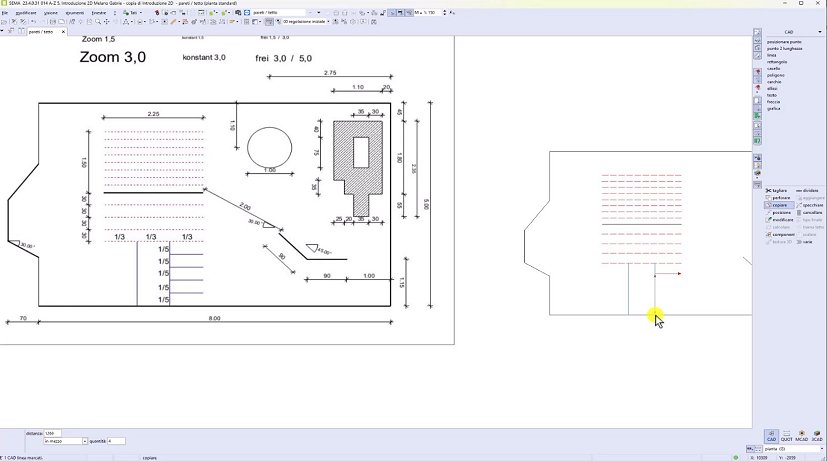Choose 'cerchio' from the CAD list
Screen dimensions: 827x461
(774, 82)
